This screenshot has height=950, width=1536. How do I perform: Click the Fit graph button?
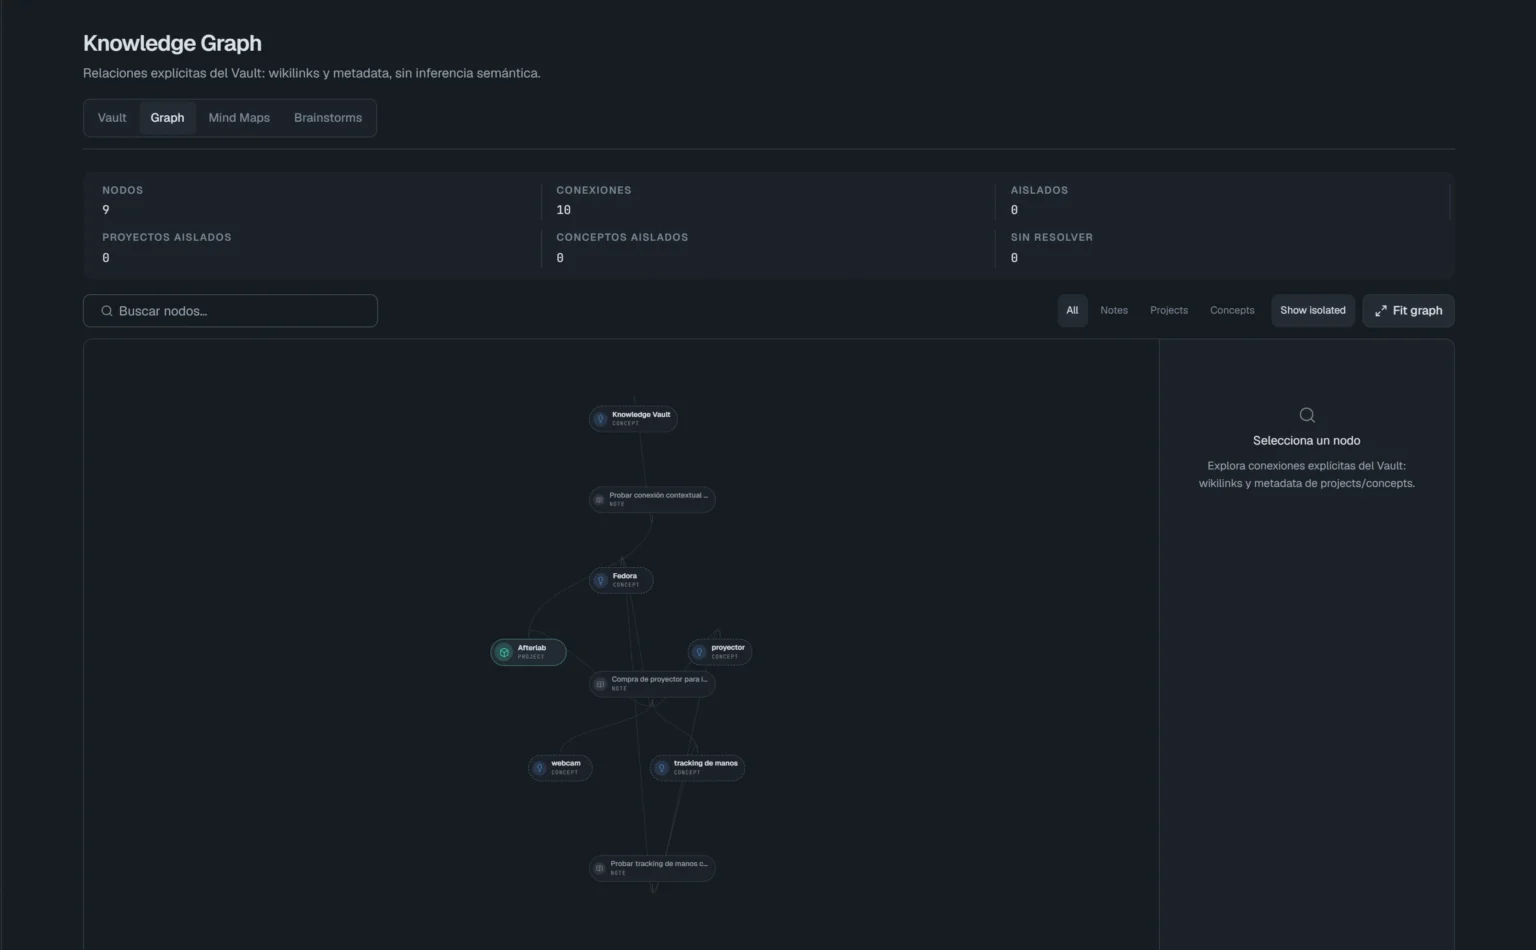(x=1408, y=310)
